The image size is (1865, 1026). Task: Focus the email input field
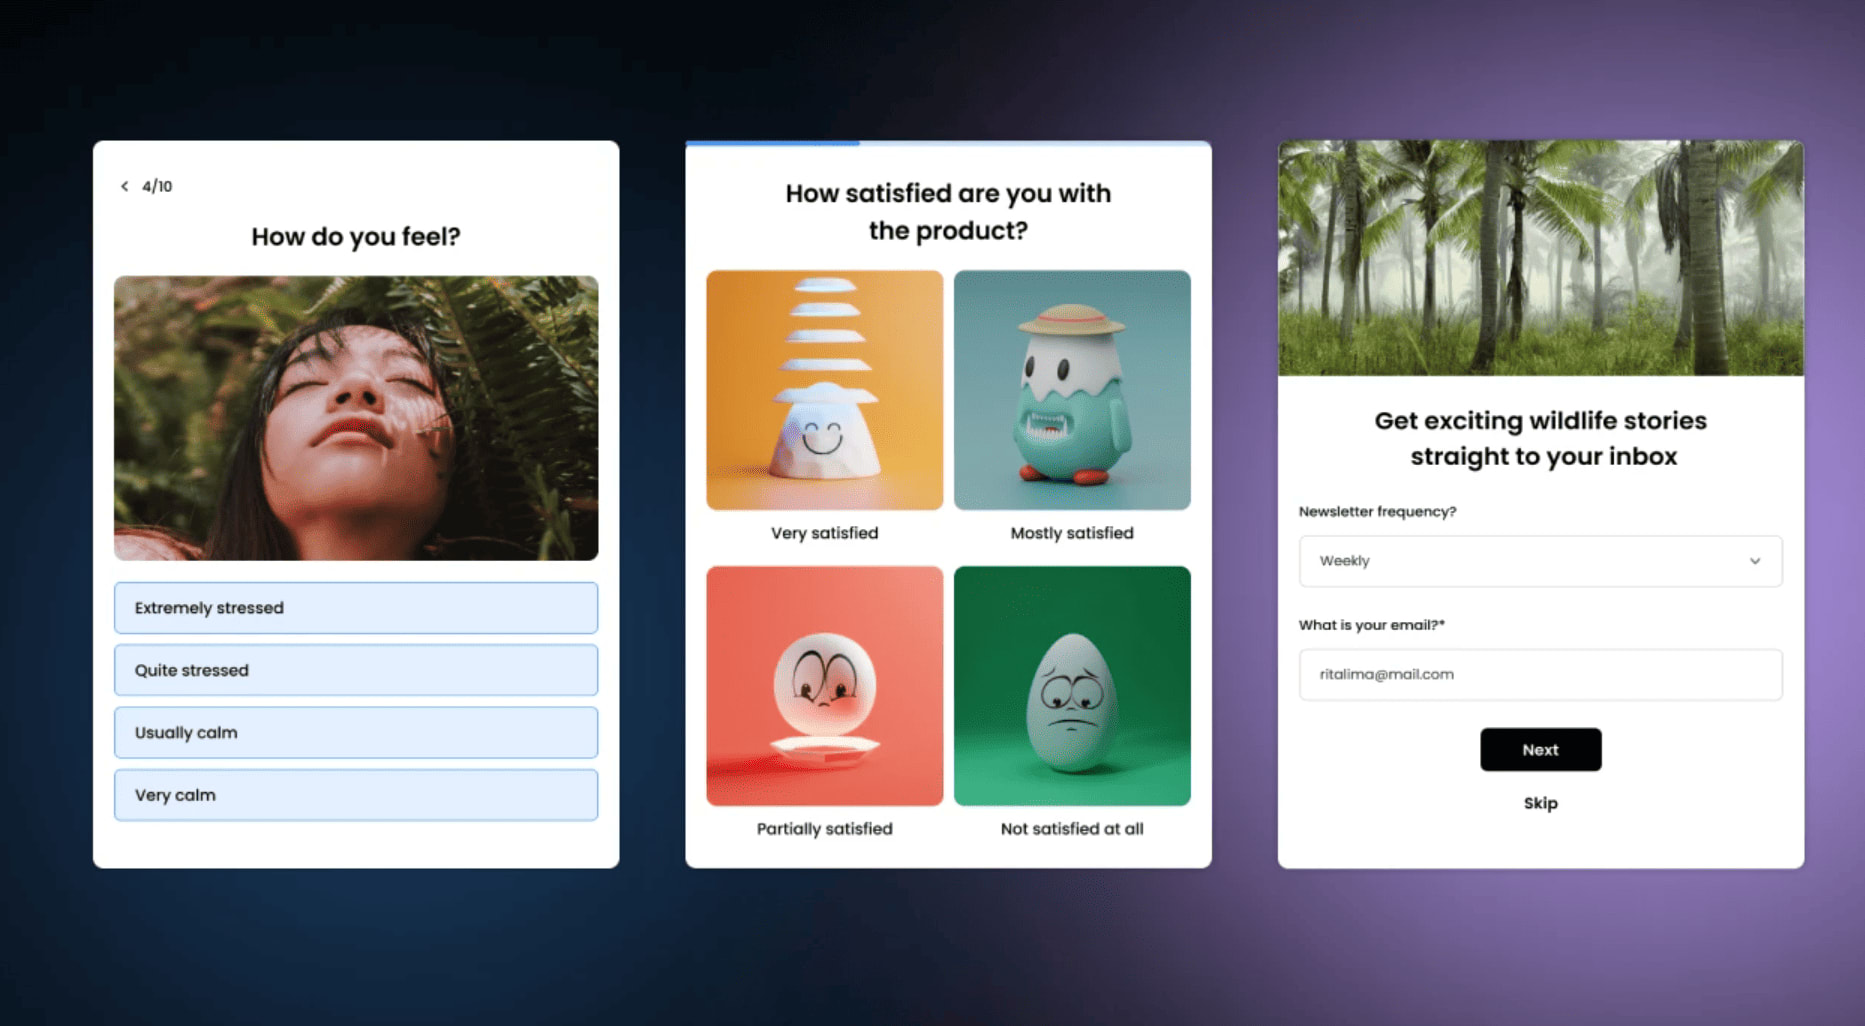coord(1540,675)
